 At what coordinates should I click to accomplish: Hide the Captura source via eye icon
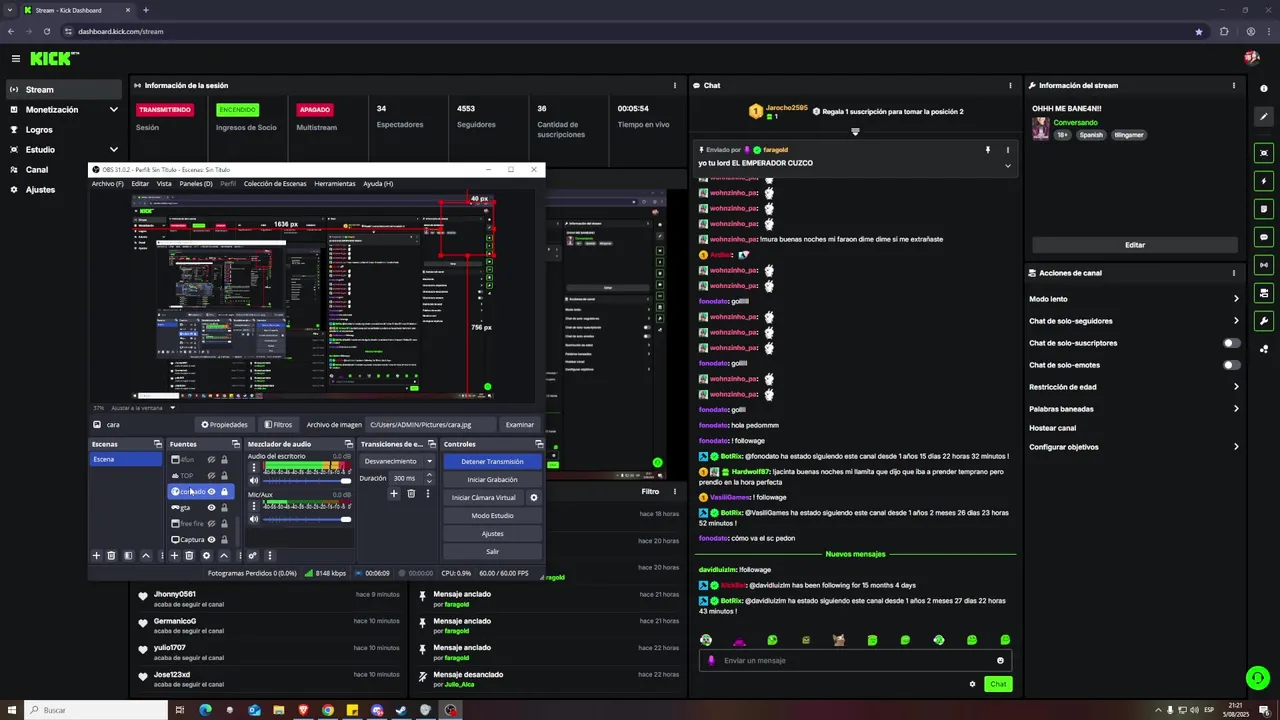[x=211, y=540]
